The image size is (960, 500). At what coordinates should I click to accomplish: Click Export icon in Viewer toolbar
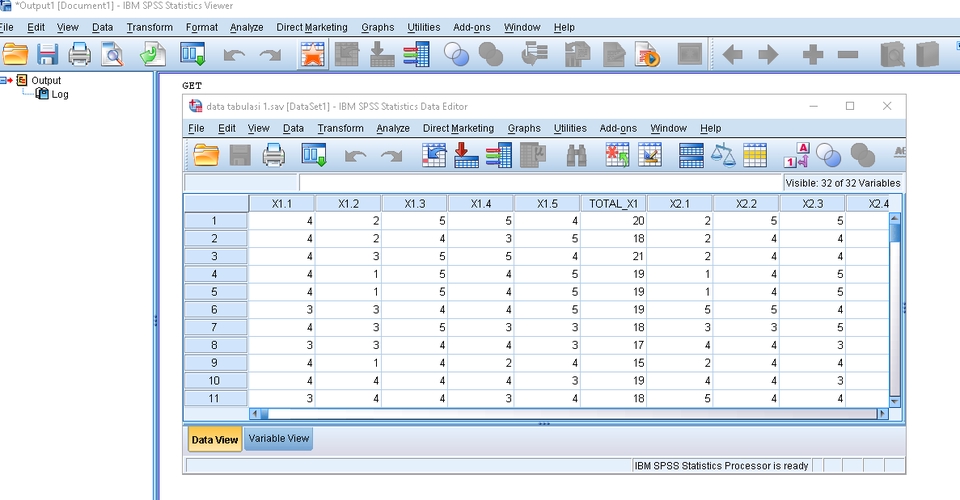(152, 54)
